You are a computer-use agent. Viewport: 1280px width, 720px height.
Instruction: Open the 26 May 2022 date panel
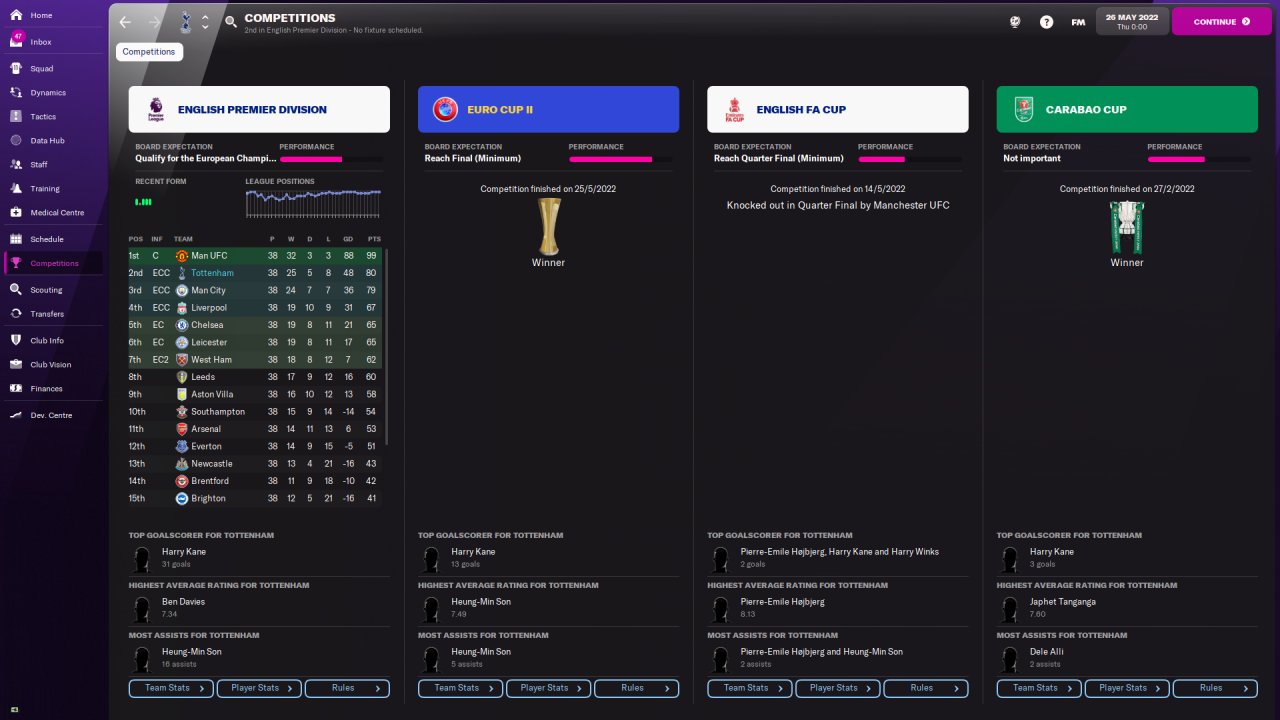point(1131,21)
